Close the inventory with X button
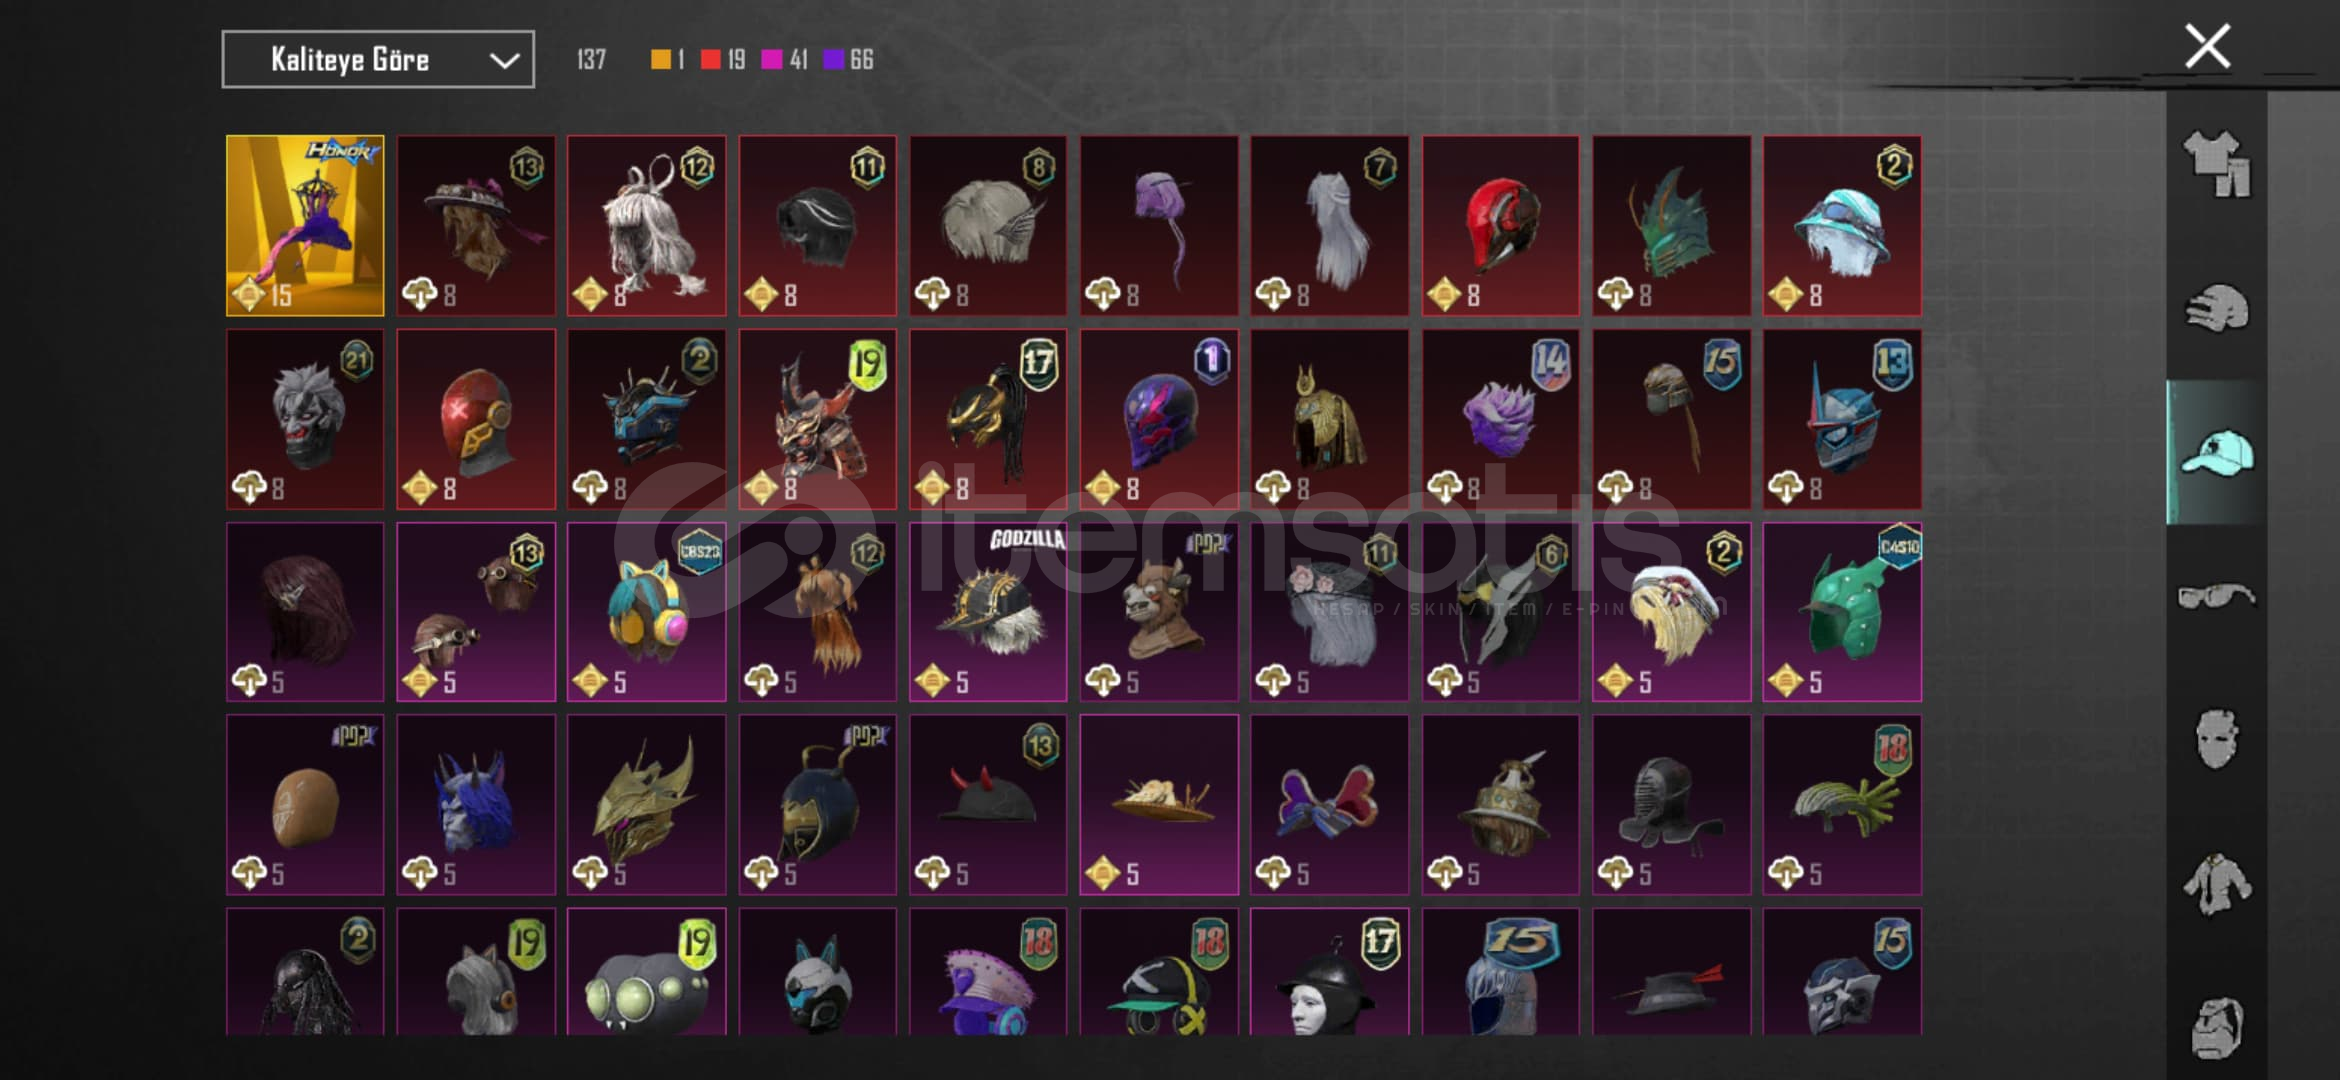This screenshot has width=2340, height=1080. point(2207,46)
